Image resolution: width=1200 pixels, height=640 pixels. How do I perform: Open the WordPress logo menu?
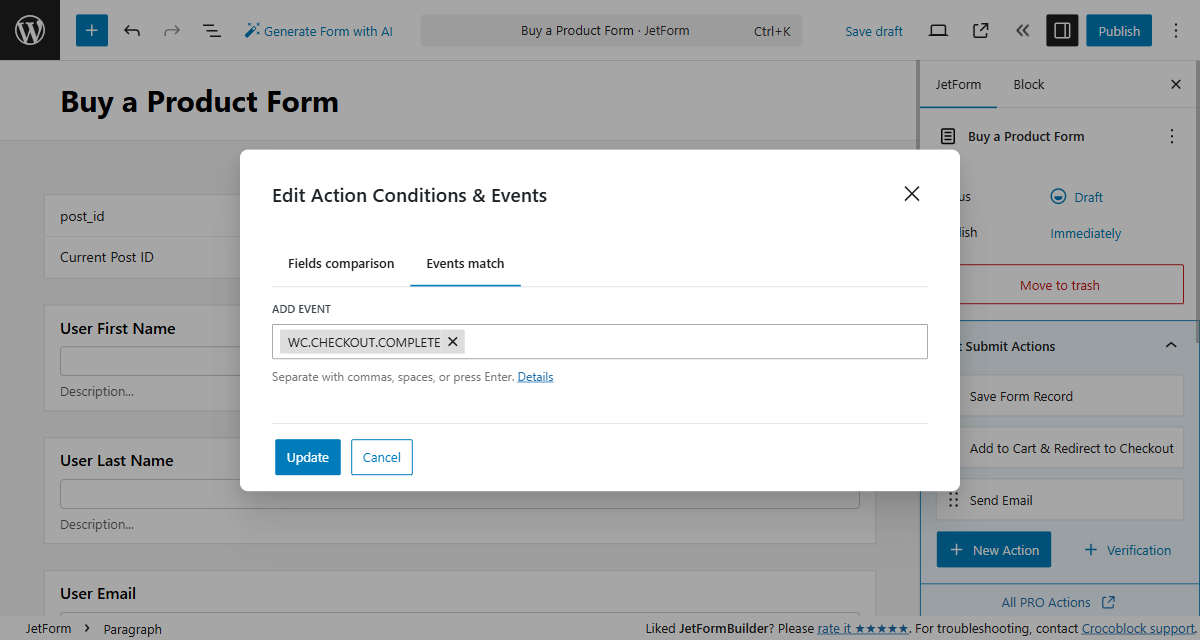tap(30, 30)
